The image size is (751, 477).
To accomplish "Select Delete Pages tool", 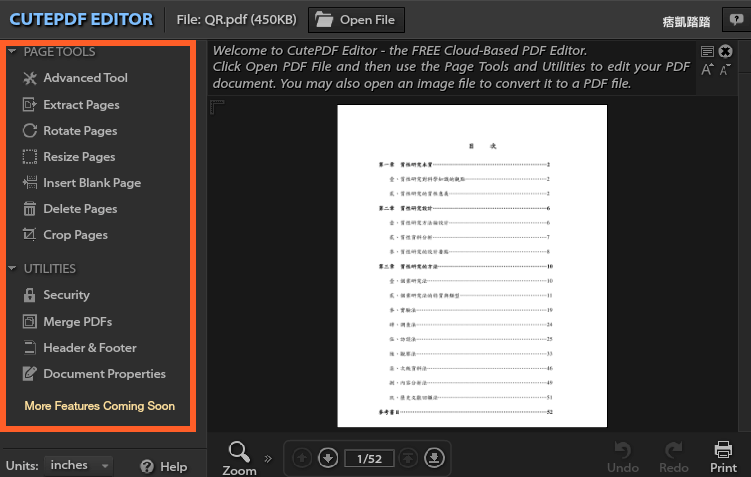I will click(70, 209).
